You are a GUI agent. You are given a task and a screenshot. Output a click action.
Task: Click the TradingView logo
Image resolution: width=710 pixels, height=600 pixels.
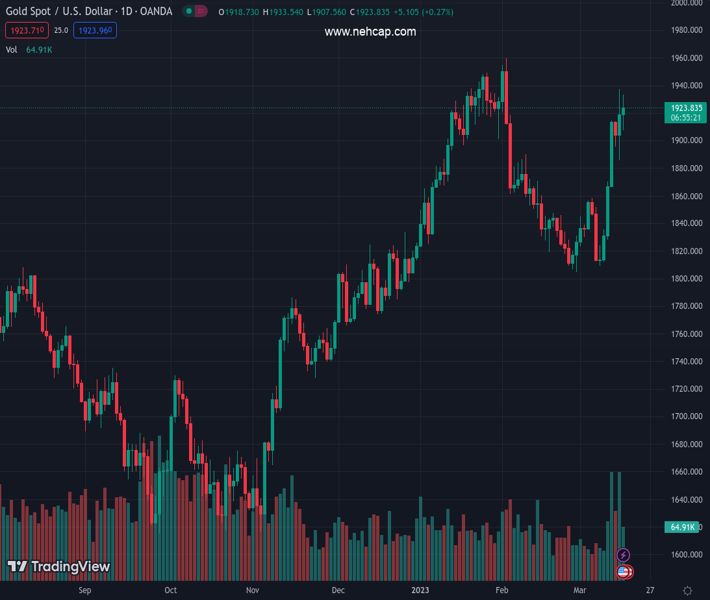[x=58, y=567]
